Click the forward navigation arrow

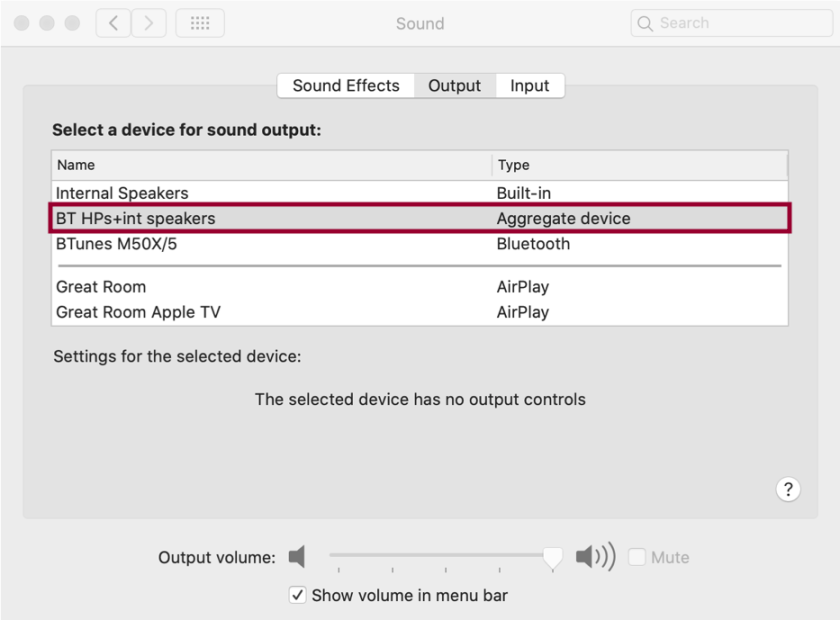click(149, 23)
